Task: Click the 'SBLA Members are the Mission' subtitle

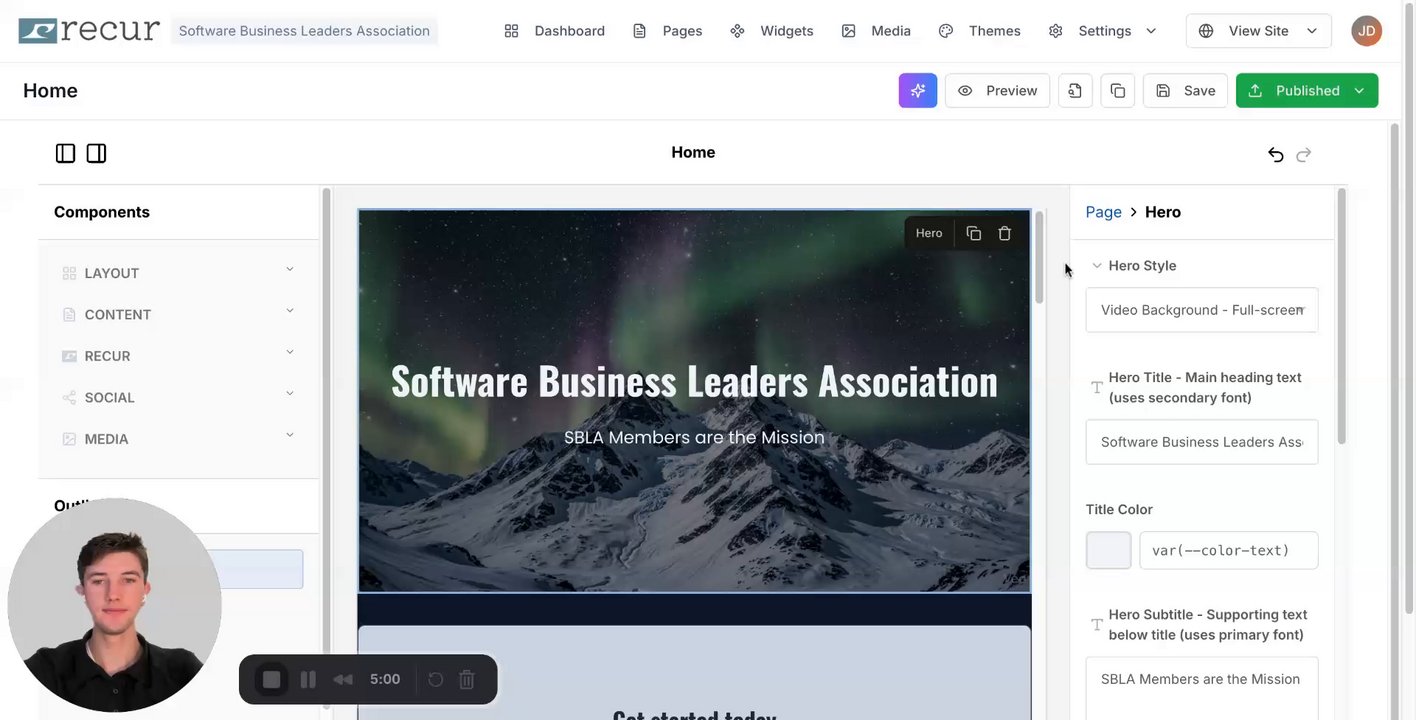Action: tap(694, 437)
